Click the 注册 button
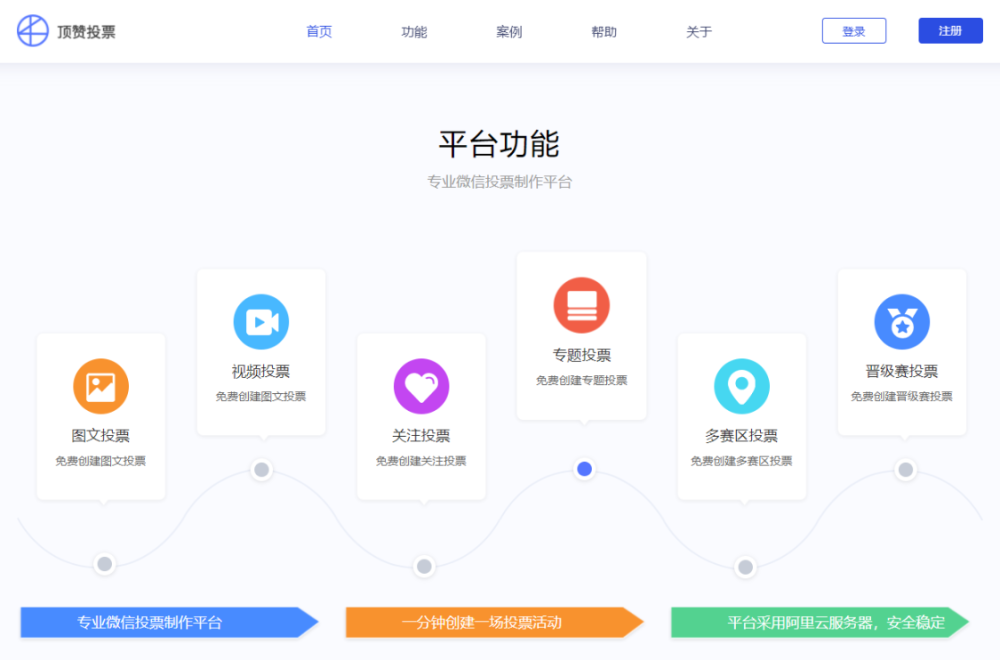 (x=950, y=31)
